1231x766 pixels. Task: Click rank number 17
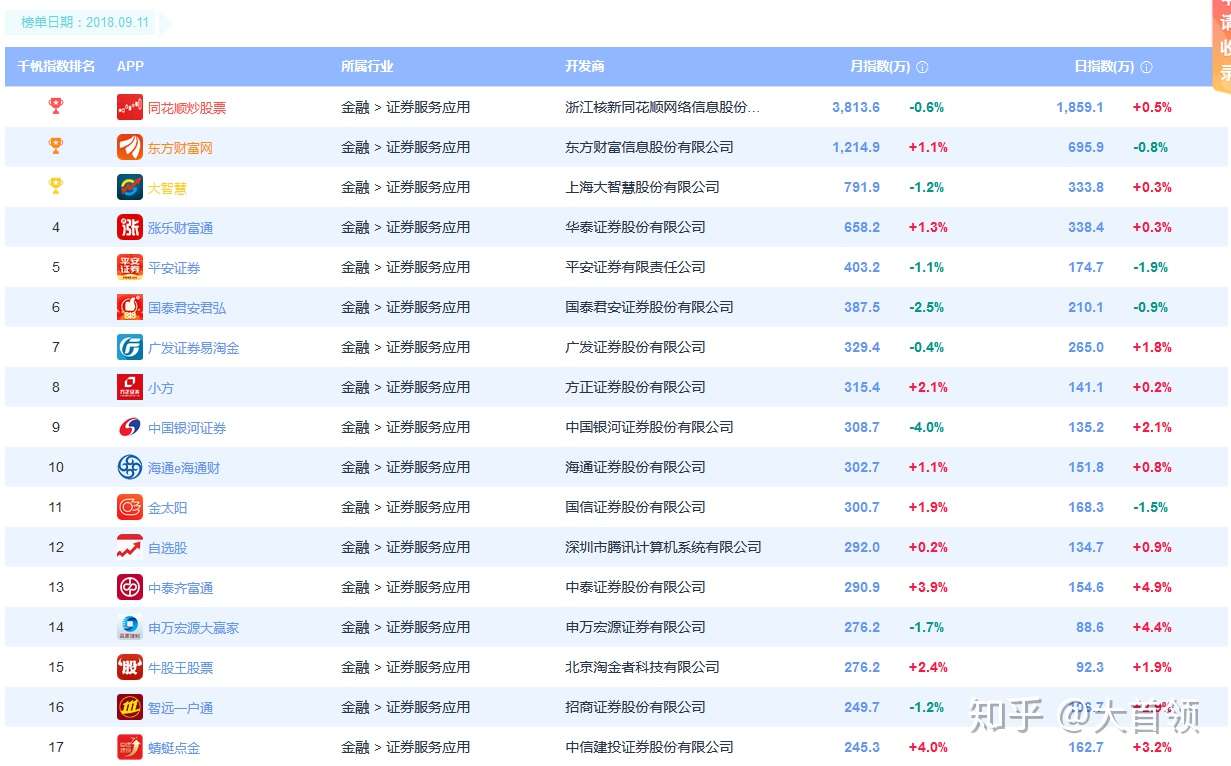(56, 747)
